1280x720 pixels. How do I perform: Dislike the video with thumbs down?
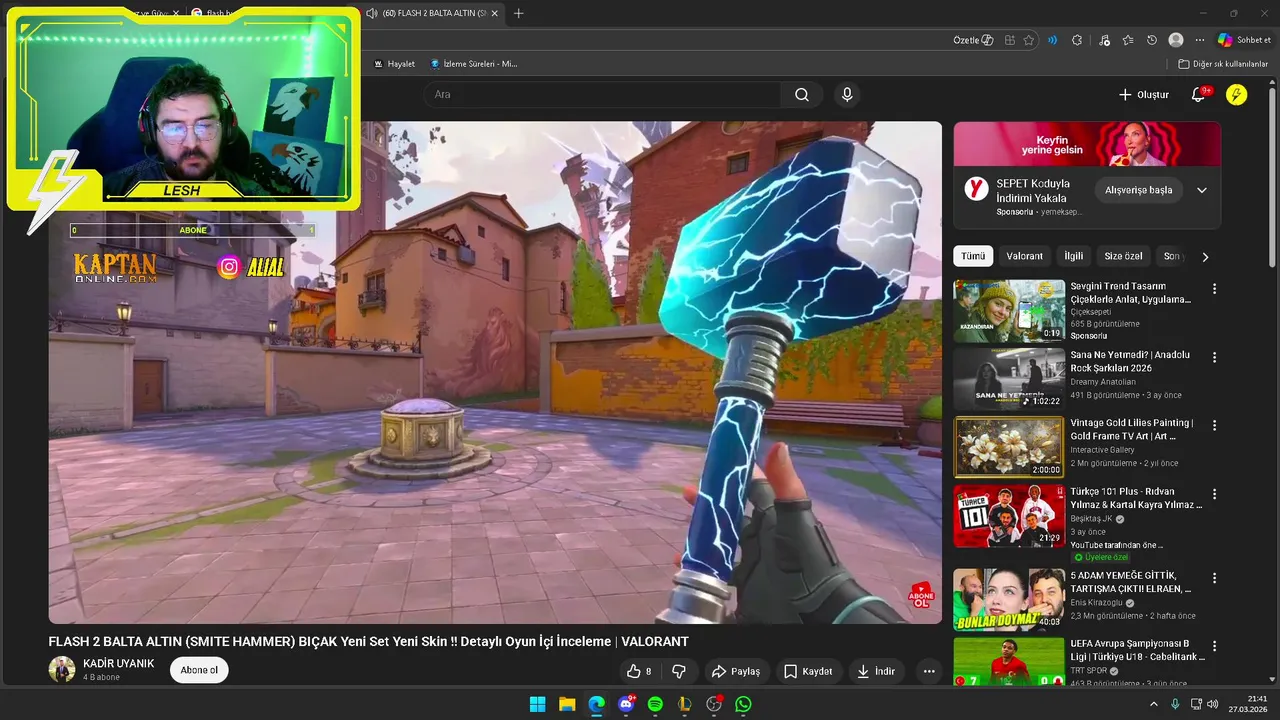pos(678,671)
